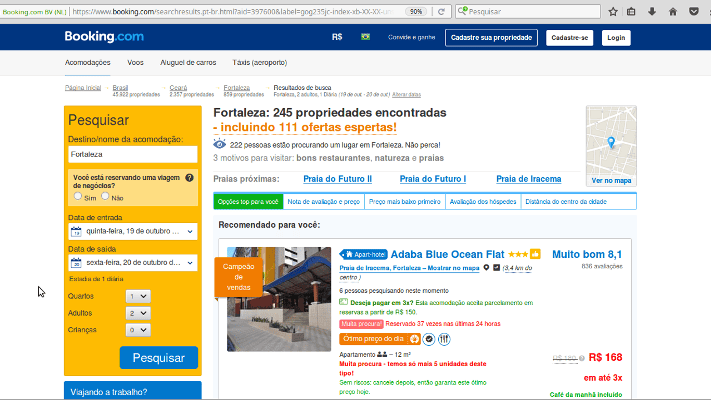Click Alterar datas link
This screenshot has width=711, height=400.
[407, 94]
